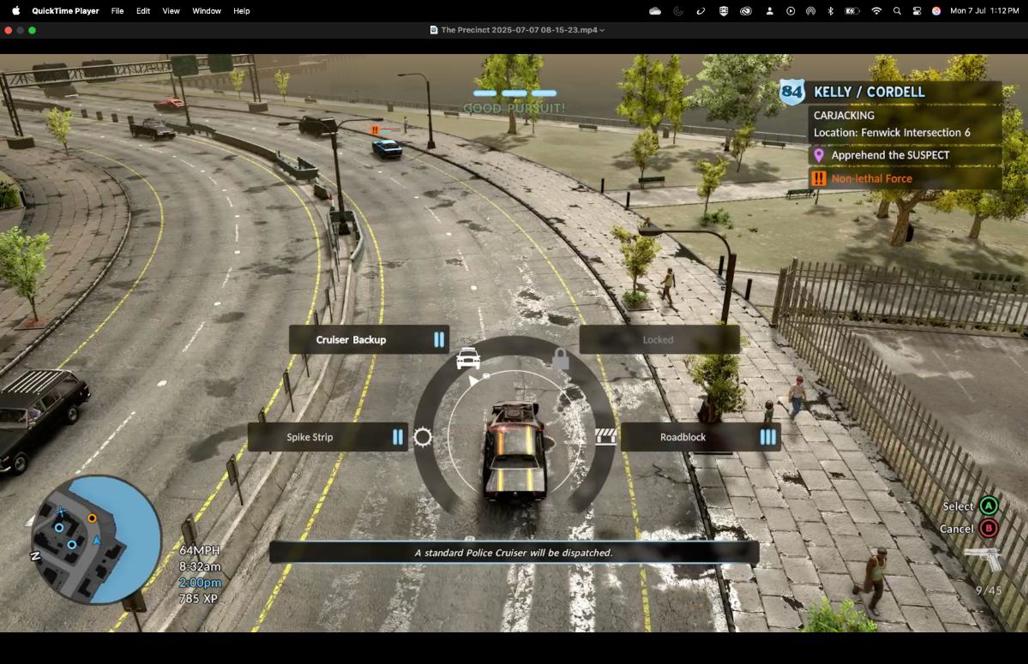Click the circular minimap
Image resolution: width=1028 pixels, height=664 pixels.
[x=96, y=539]
